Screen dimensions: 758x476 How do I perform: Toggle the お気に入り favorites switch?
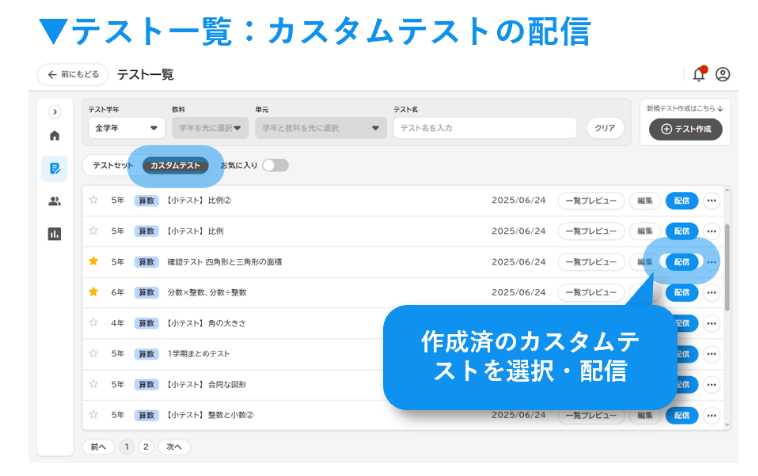(x=274, y=165)
